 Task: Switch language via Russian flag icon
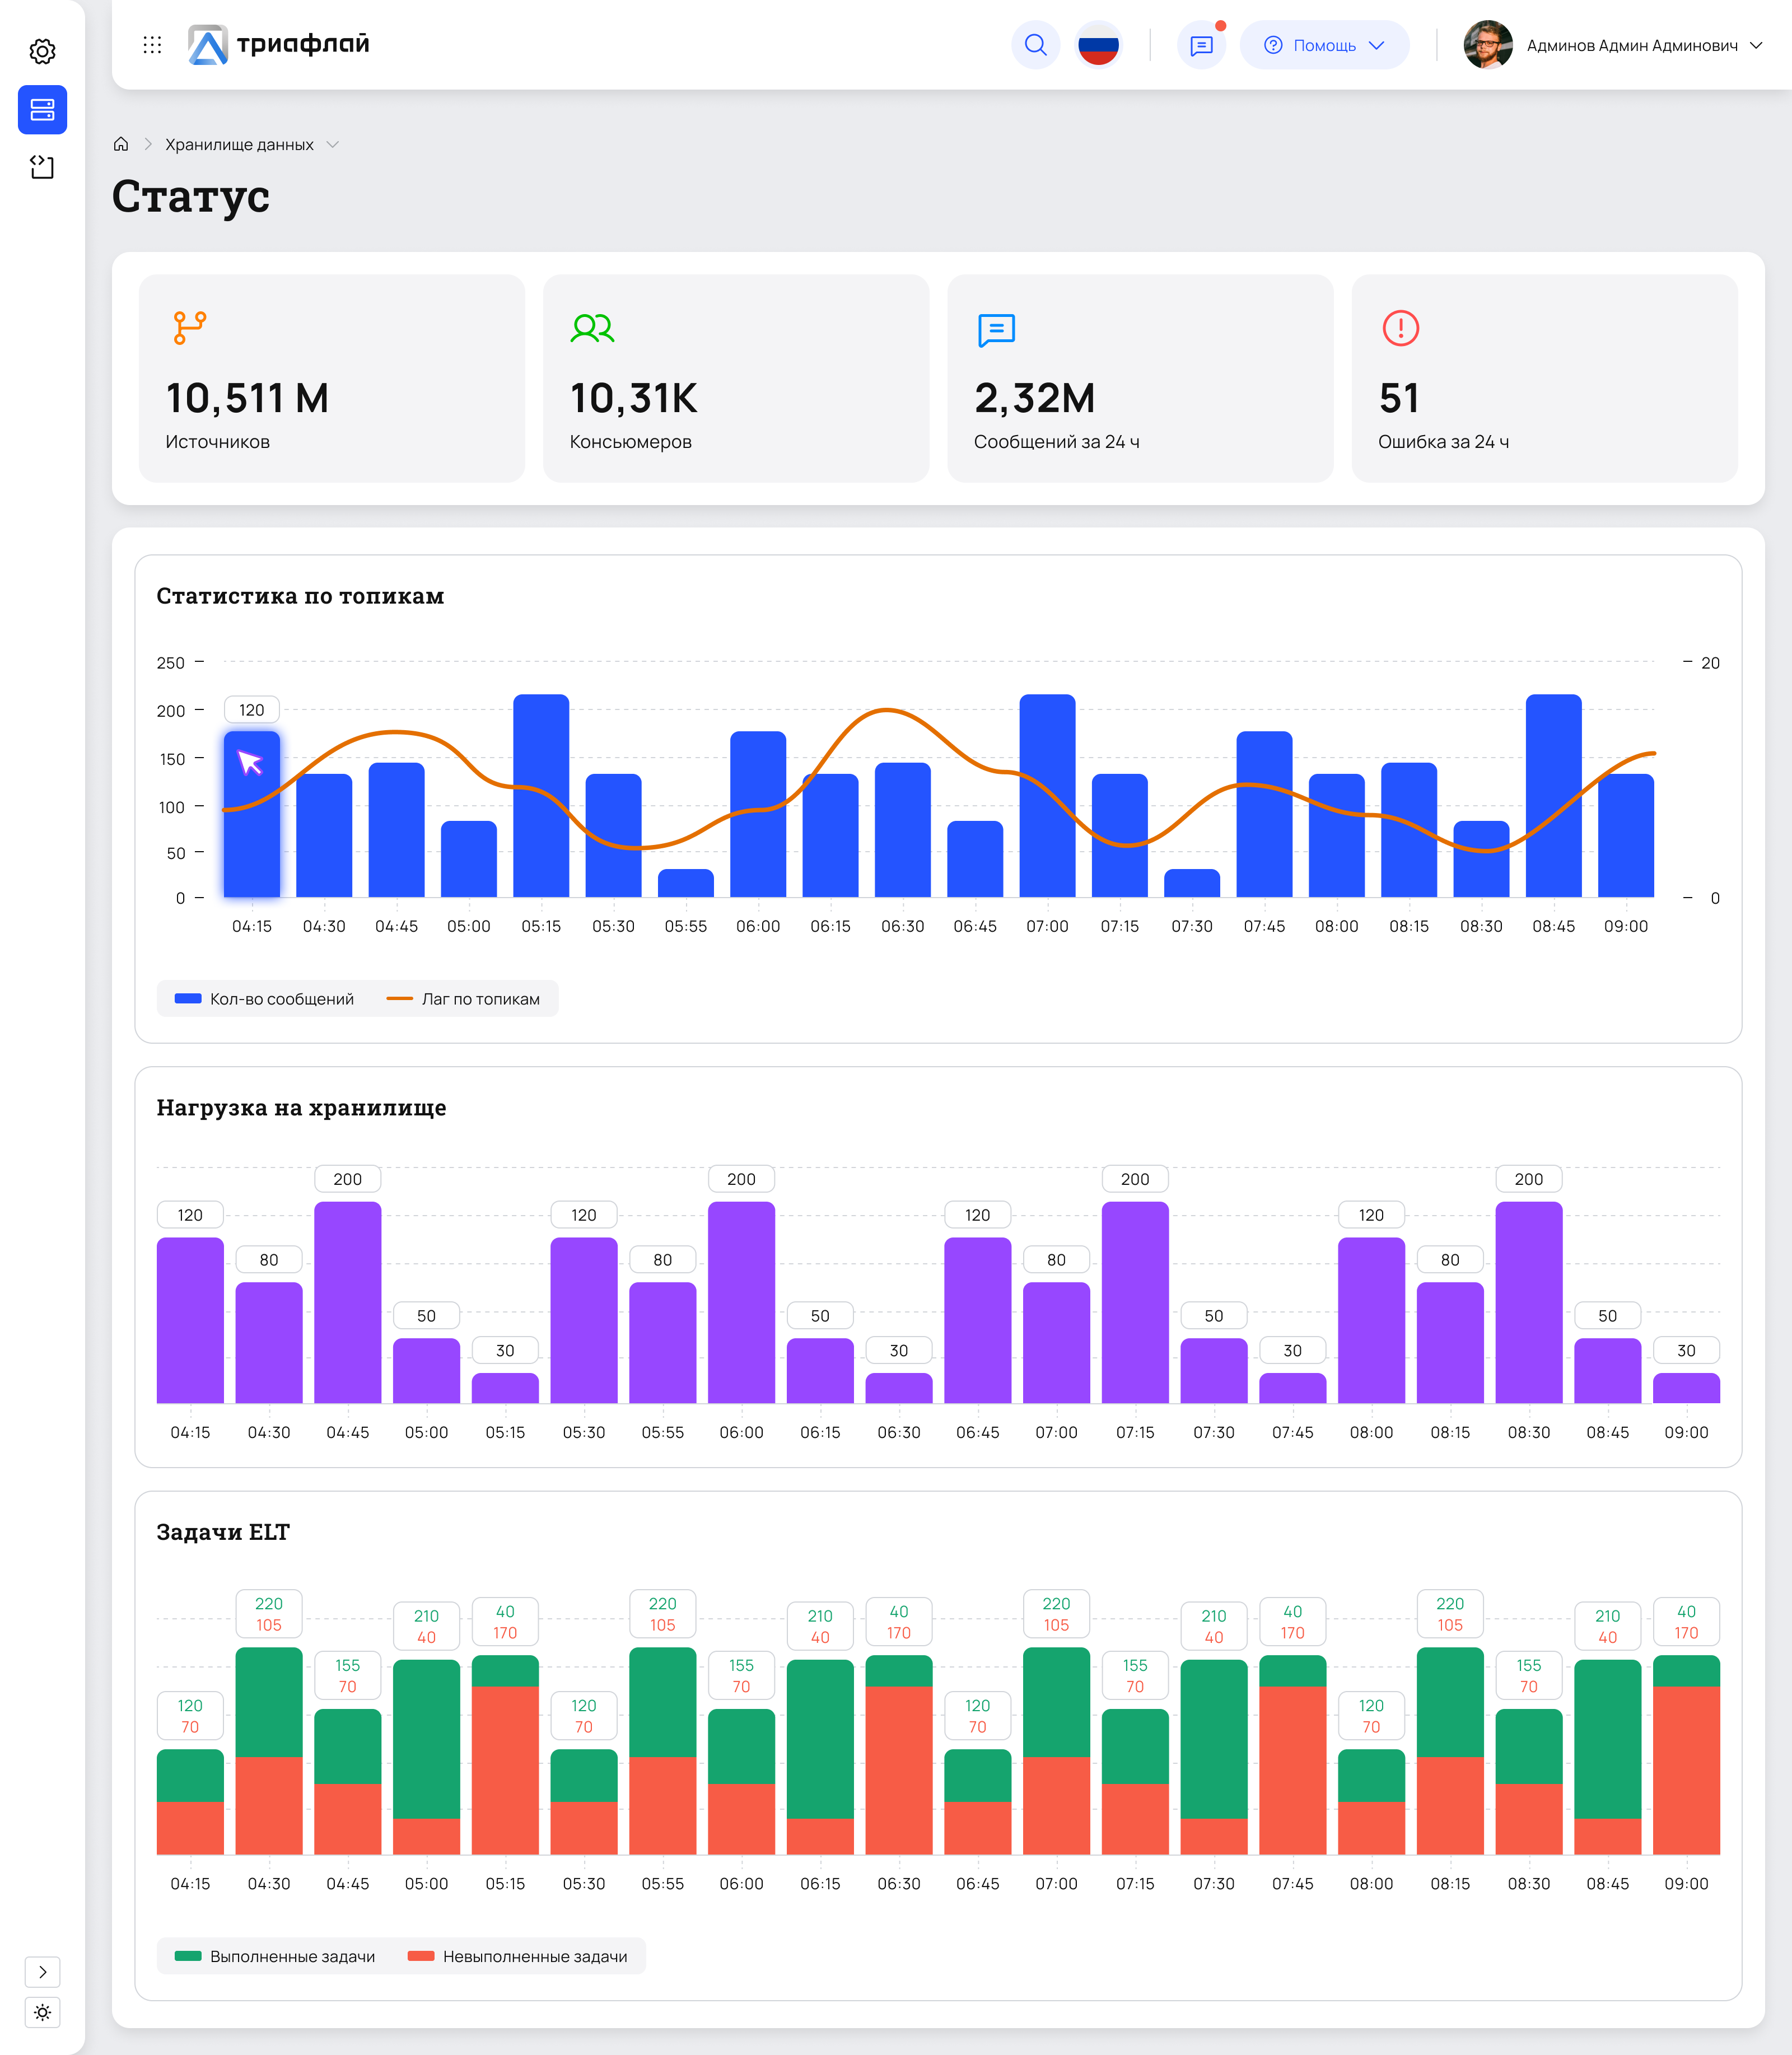tap(1098, 45)
